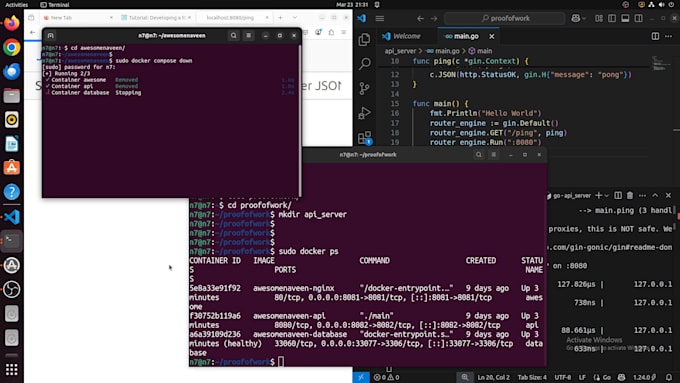Open the VS Code hamburger menu
The image size is (680, 383).
click(380, 18)
